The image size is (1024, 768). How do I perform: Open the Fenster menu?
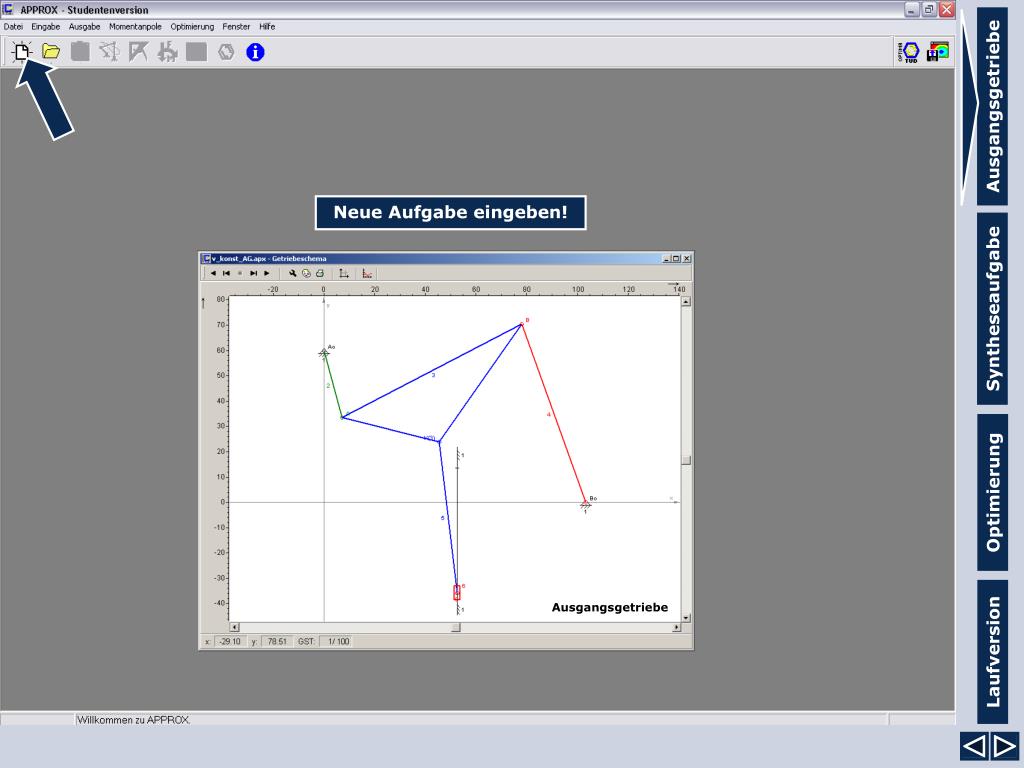coord(236,27)
